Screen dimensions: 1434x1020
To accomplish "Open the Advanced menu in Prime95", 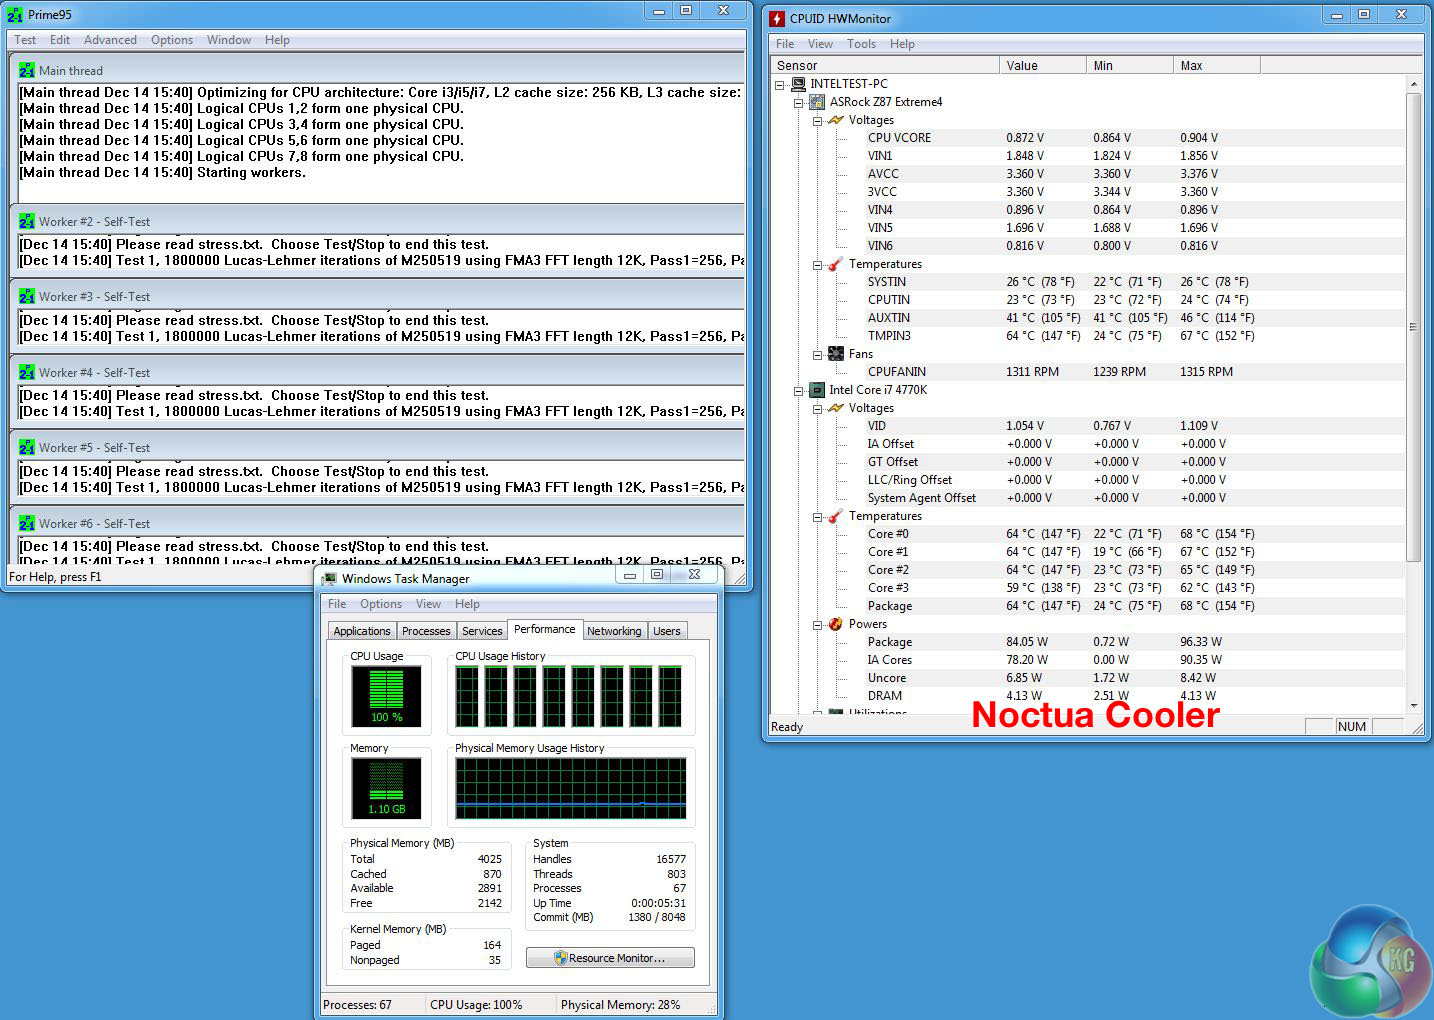I will (110, 40).
